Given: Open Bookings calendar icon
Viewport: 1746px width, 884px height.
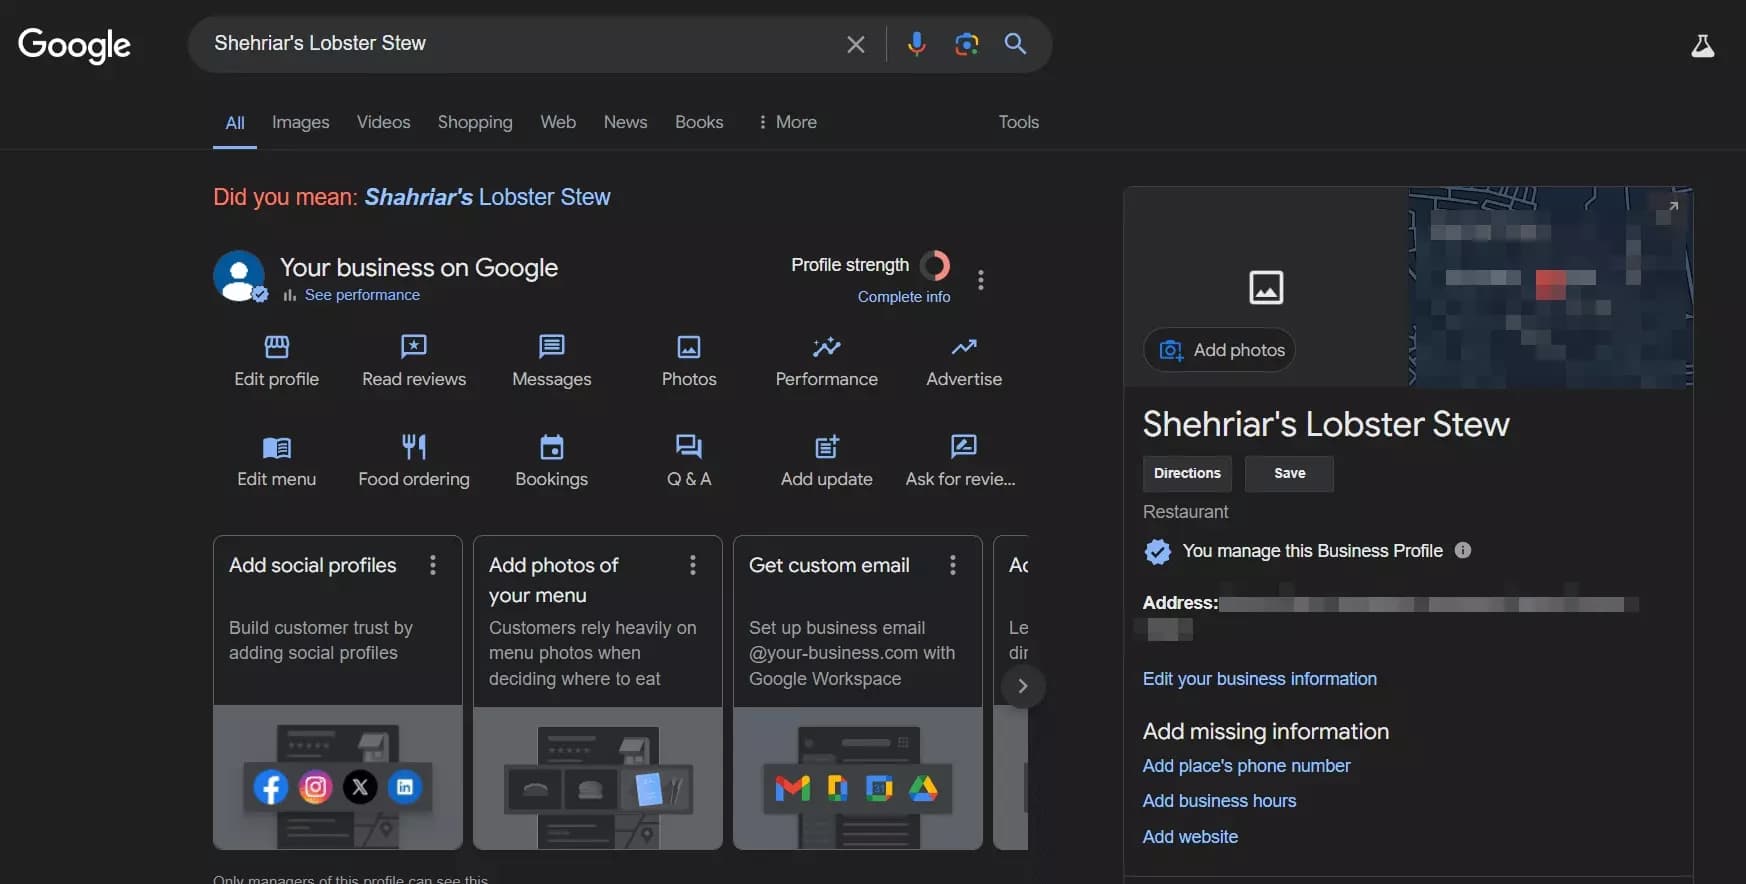Looking at the screenshot, I should click(551, 447).
